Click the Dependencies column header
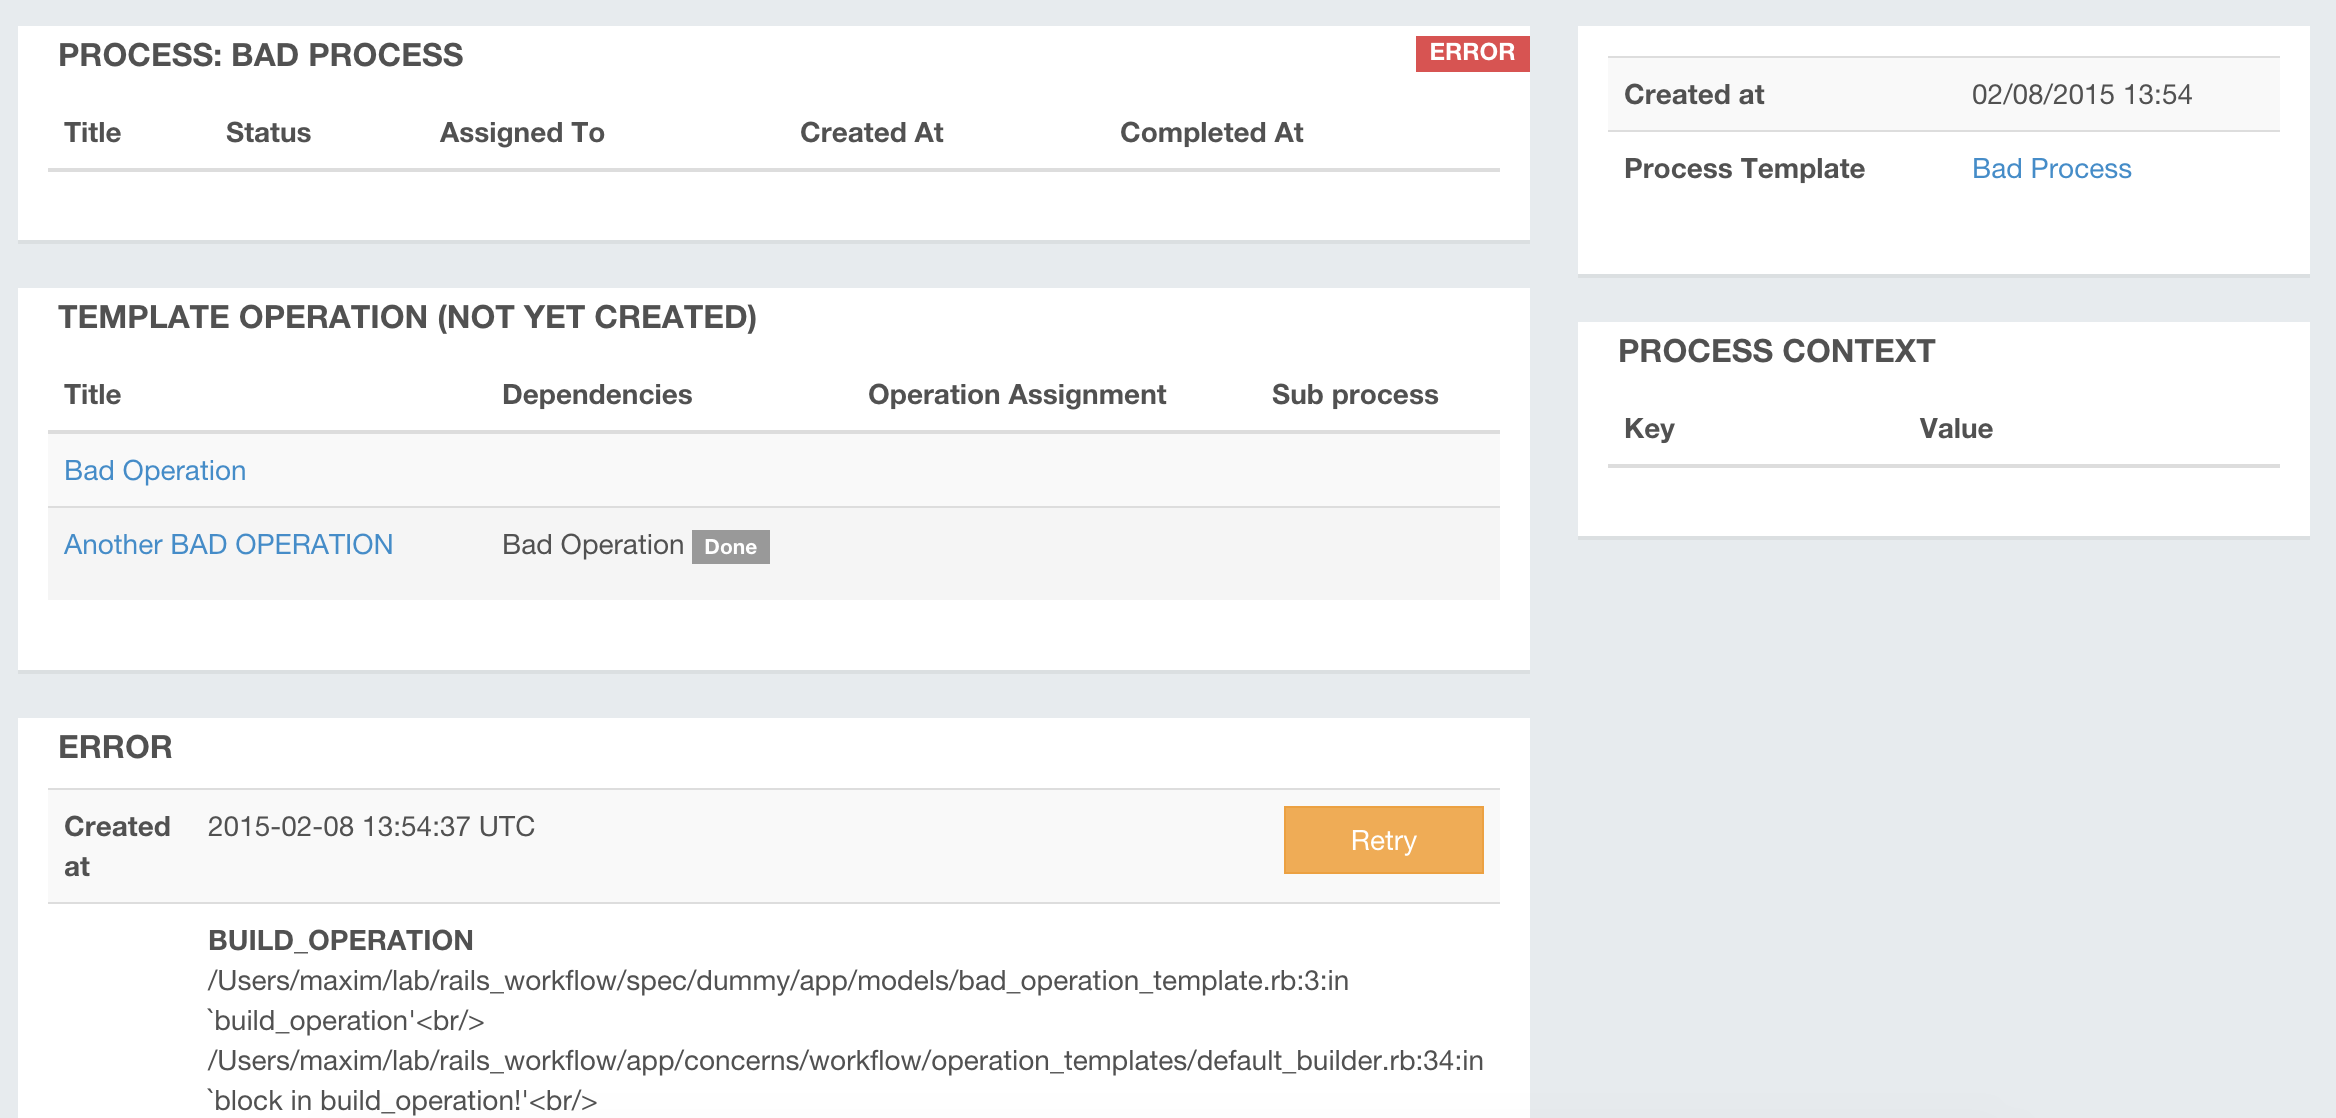 coord(597,394)
